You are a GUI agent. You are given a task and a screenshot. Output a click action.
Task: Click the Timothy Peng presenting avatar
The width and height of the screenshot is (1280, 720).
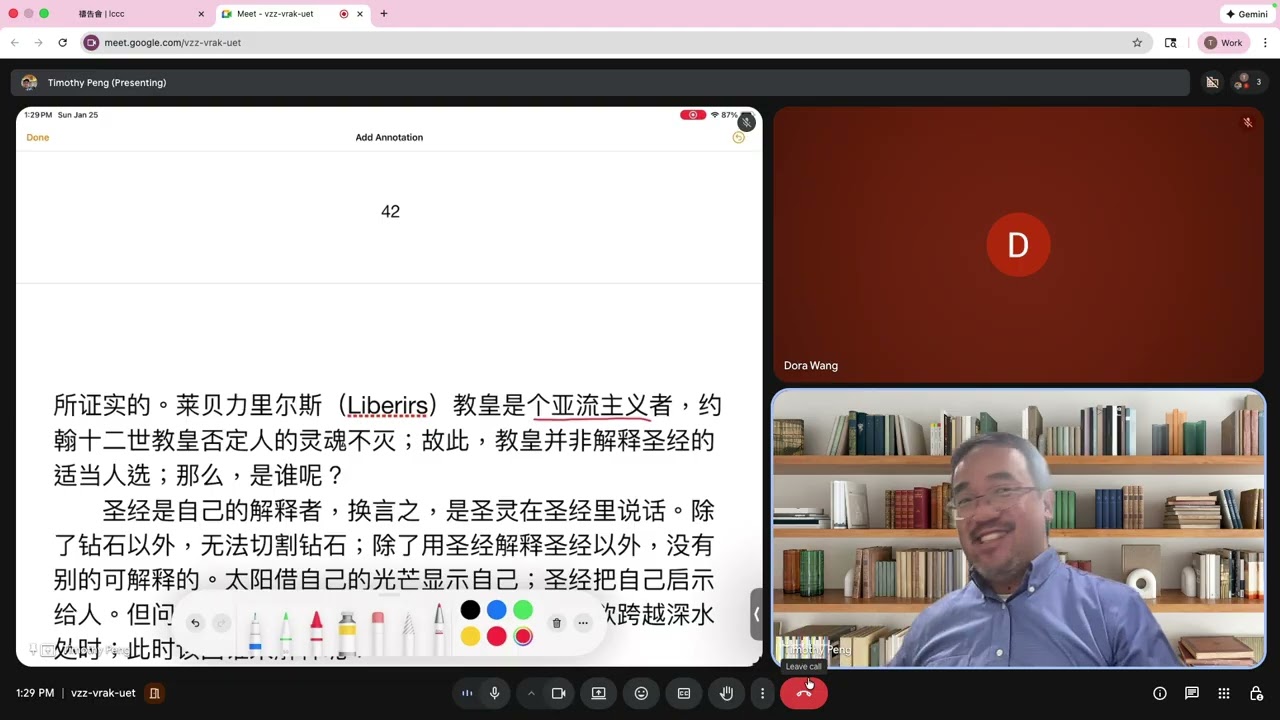(29, 83)
